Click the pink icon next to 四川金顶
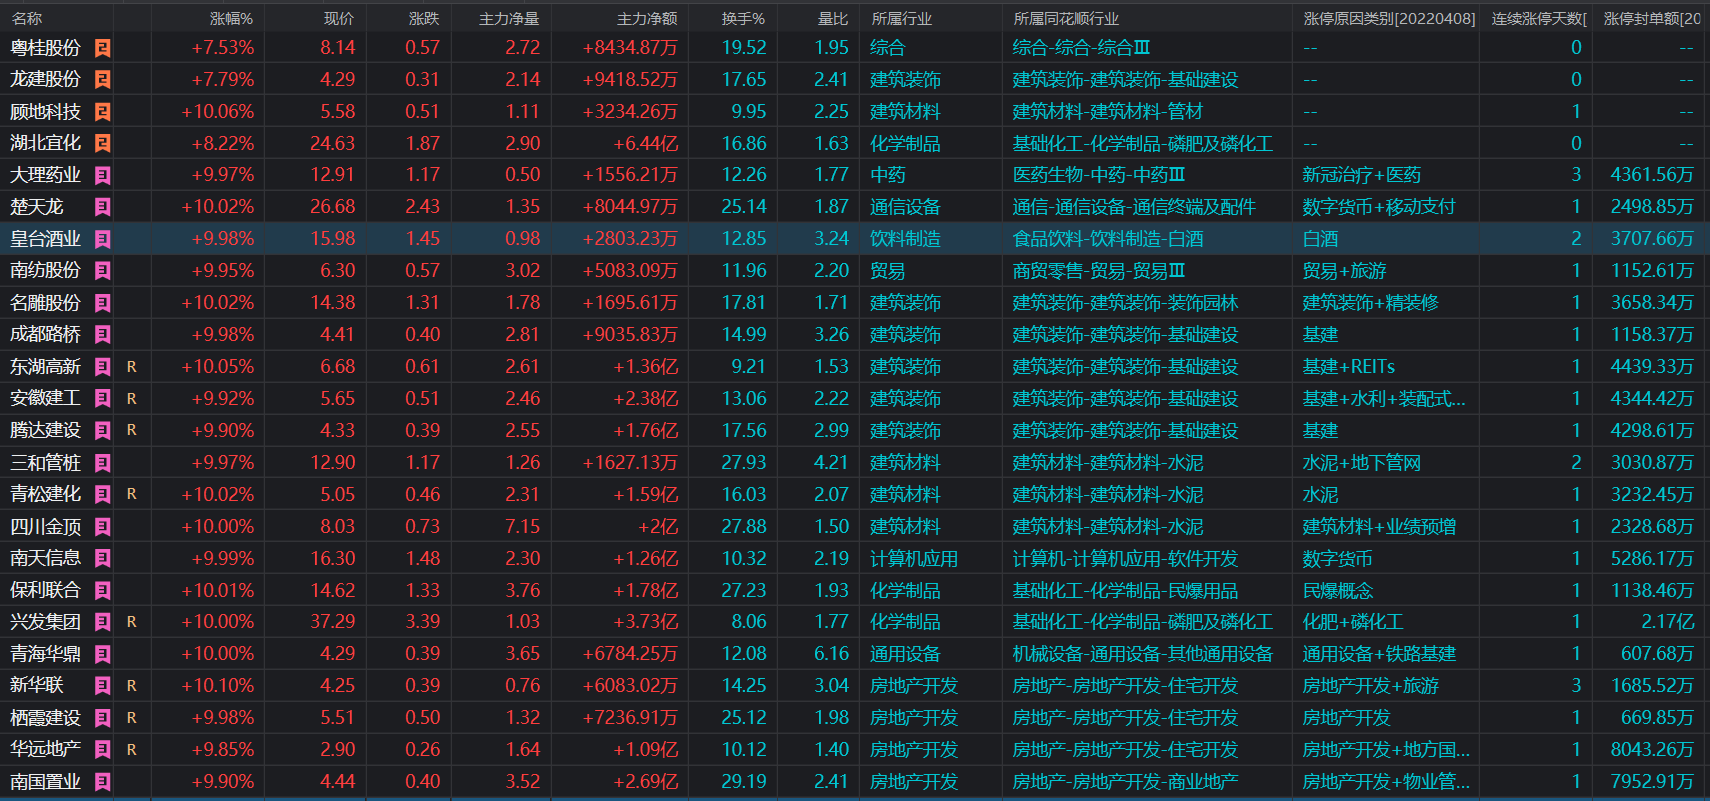 (102, 527)
